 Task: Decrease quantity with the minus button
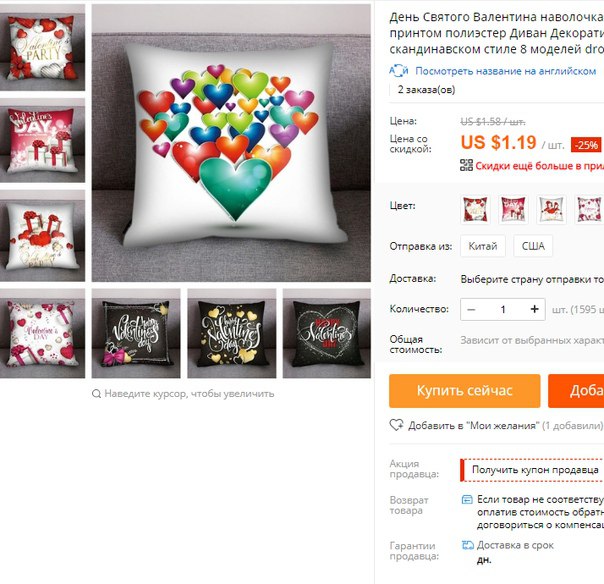tap(471, 309)
